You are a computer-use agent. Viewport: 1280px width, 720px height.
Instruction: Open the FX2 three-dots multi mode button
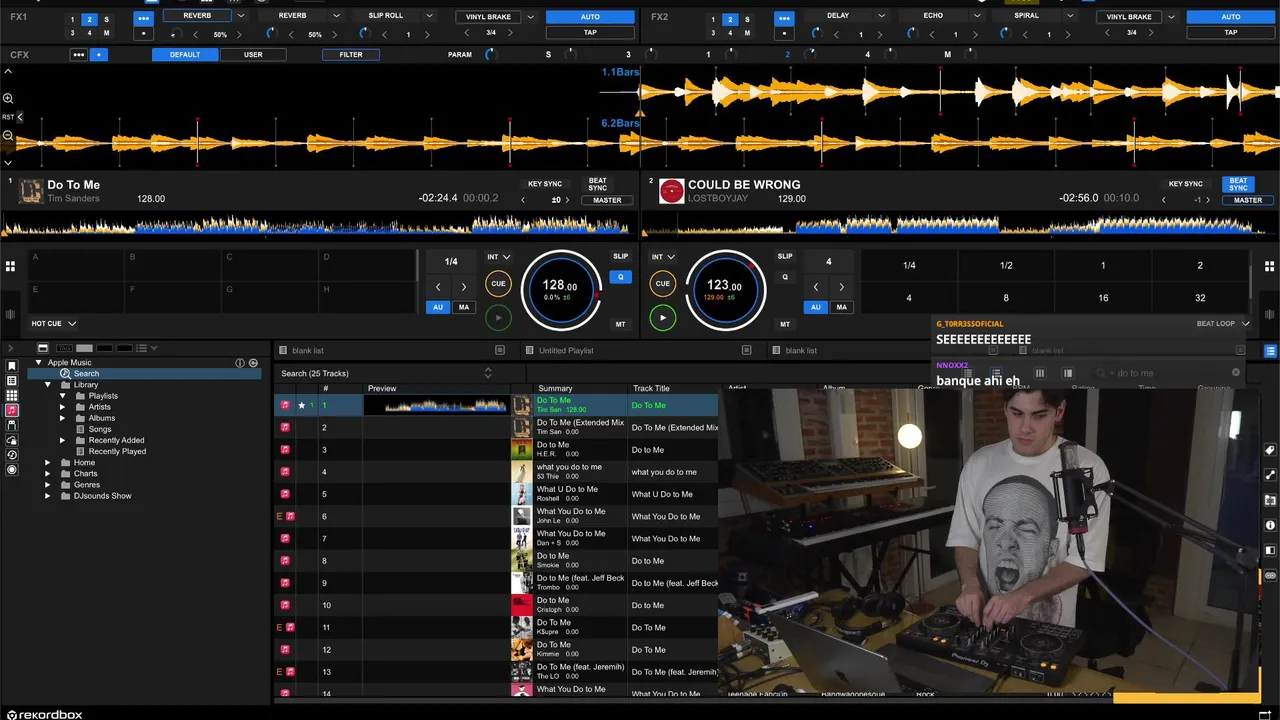point(784,18)
